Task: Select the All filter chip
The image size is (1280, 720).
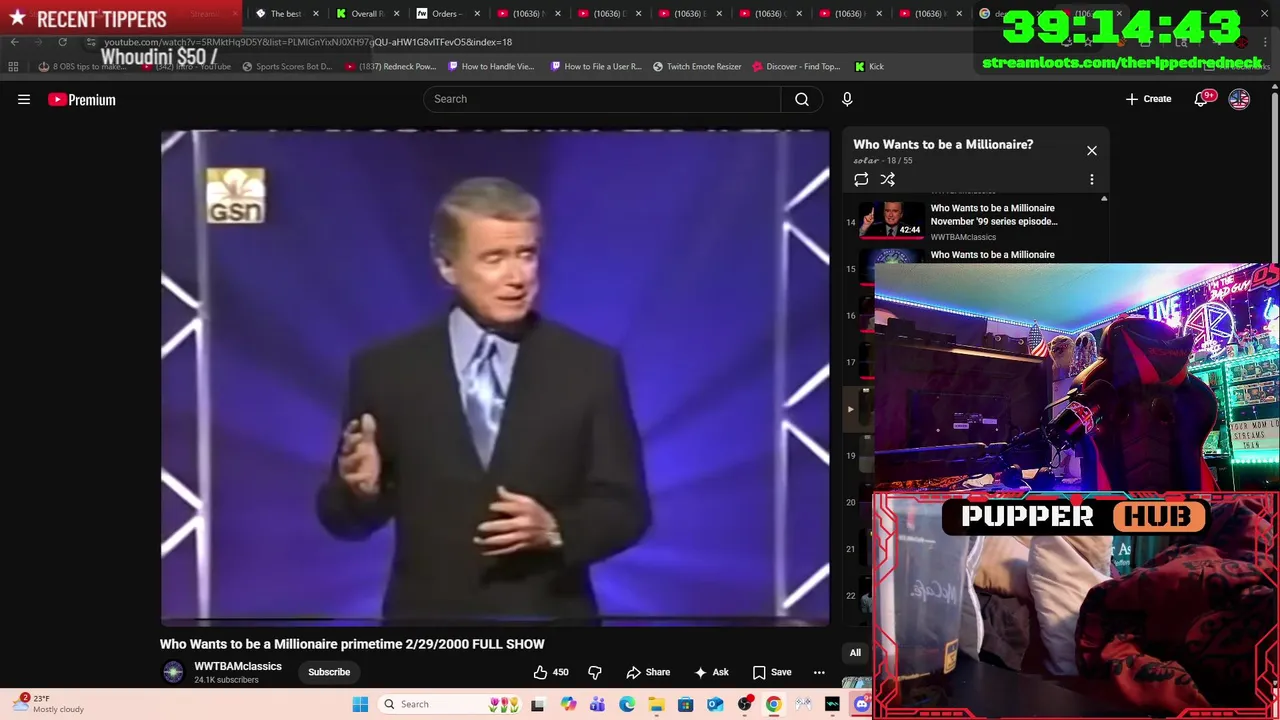Action: click(x=855, y=653)
